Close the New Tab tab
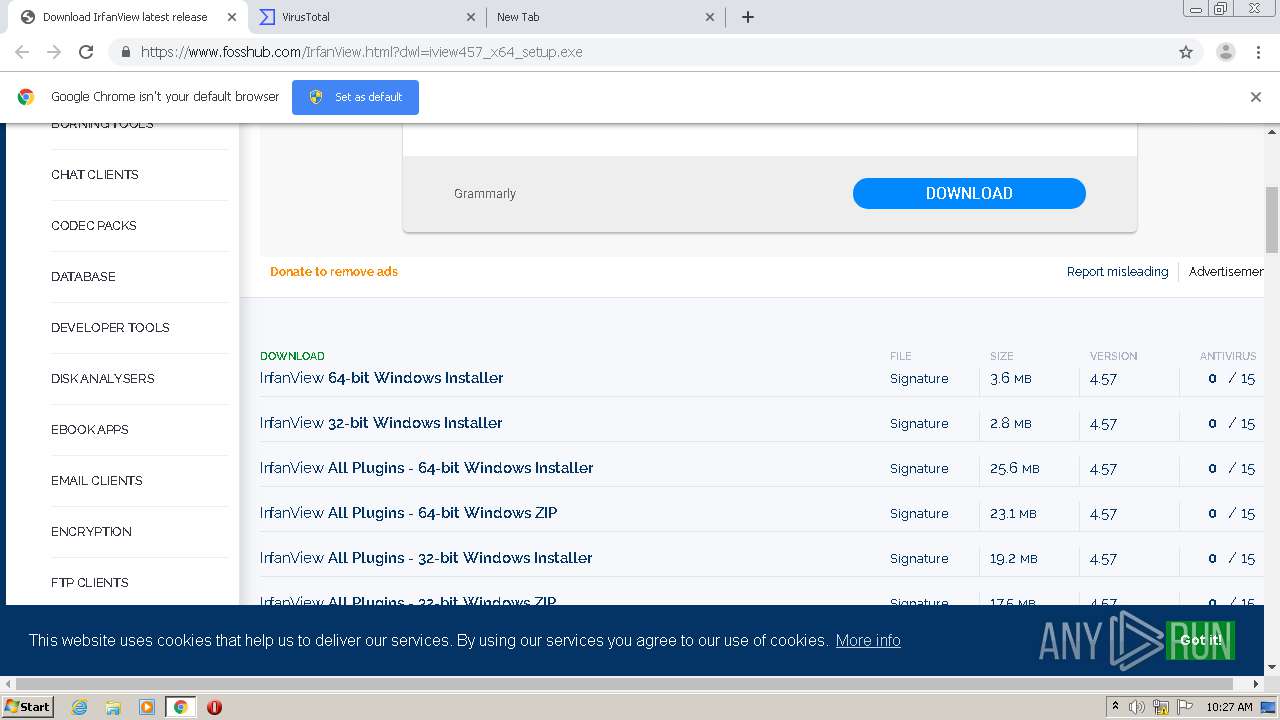The height and width of the screenshot is (720, 1280). [x=710, y=17]
